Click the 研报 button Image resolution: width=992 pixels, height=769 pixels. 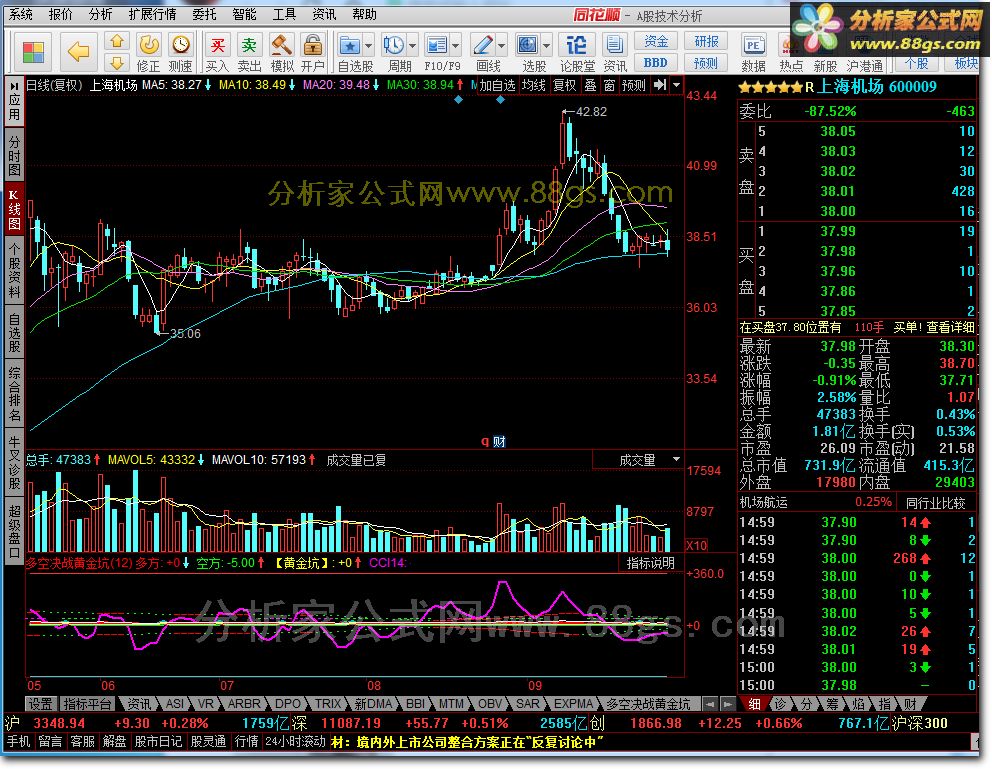point(706,41)
